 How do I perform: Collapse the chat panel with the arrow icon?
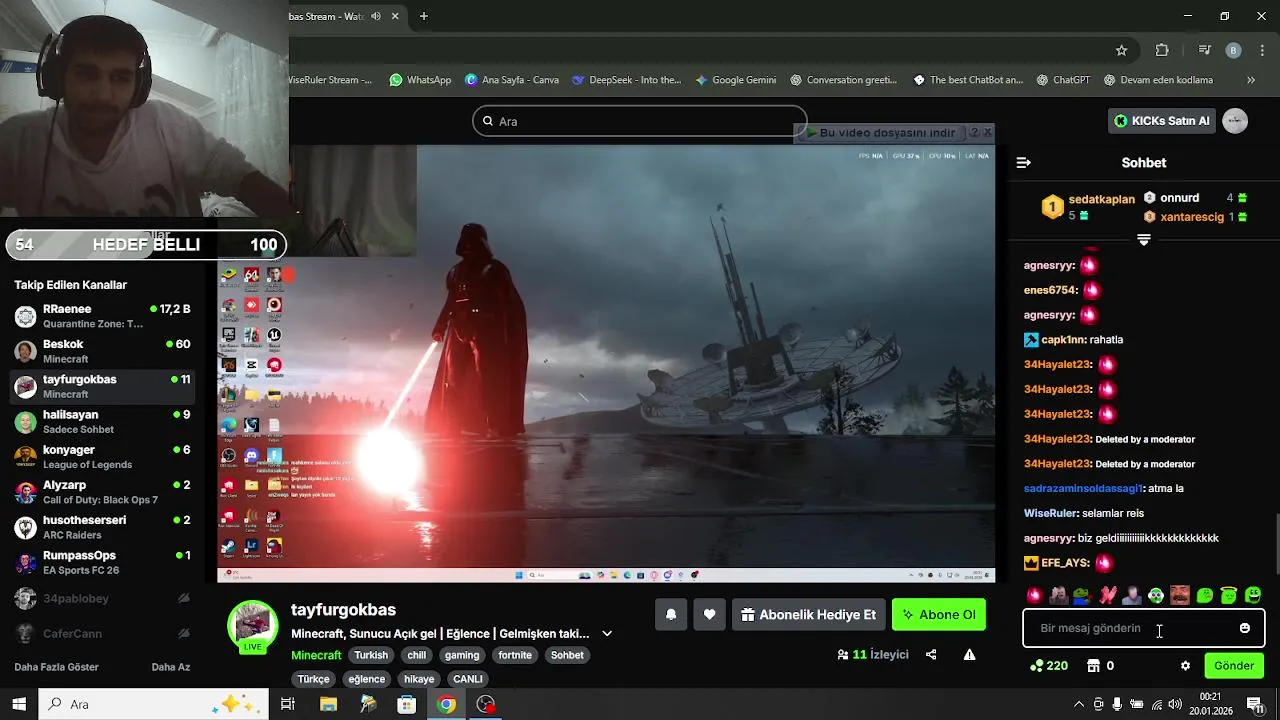click(x=1023, y=162)
